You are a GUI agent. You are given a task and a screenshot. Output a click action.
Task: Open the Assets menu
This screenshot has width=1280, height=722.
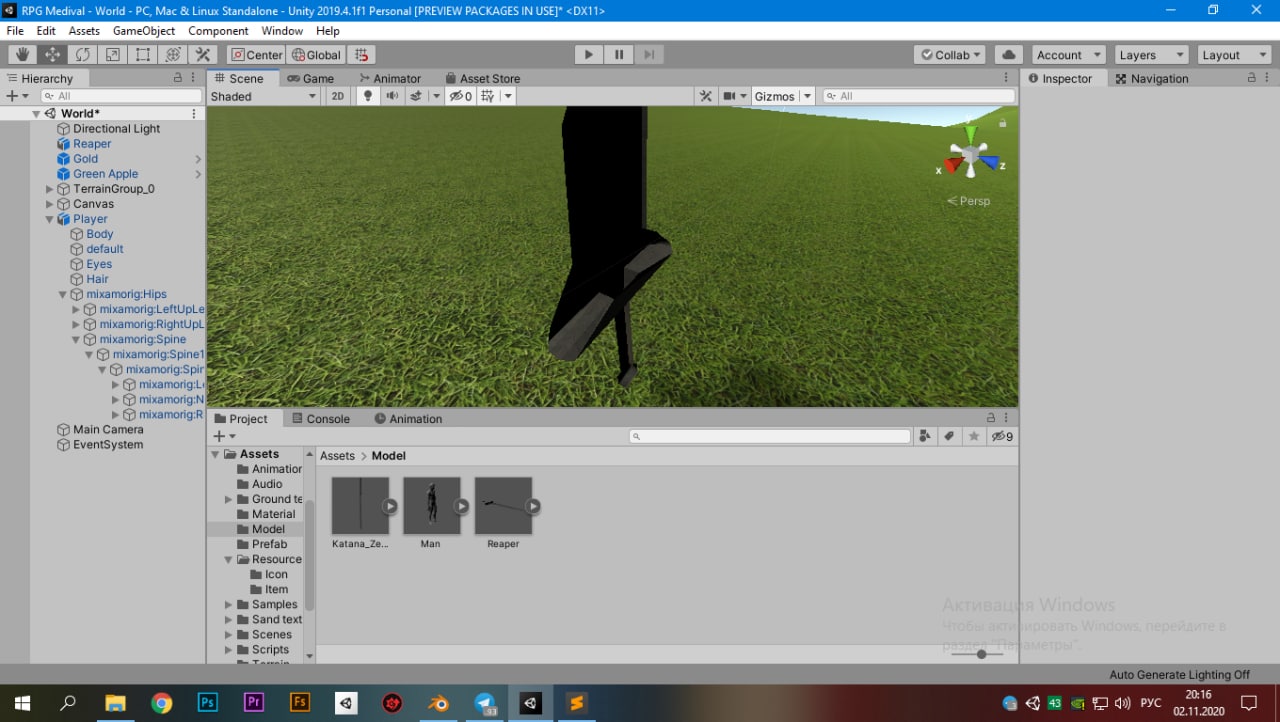(84, 31)
